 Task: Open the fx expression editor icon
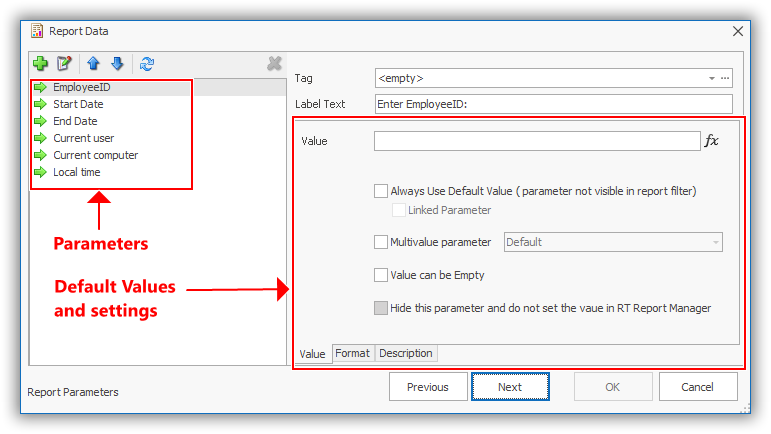coord(712,141)
